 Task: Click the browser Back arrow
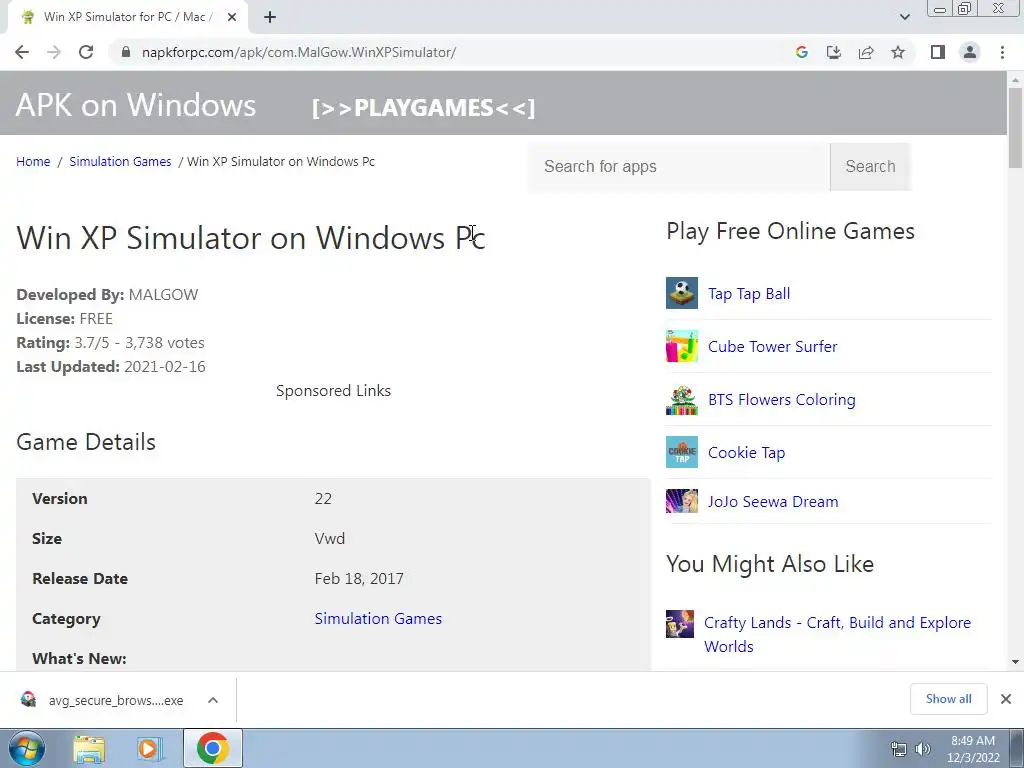coord(22,52)
